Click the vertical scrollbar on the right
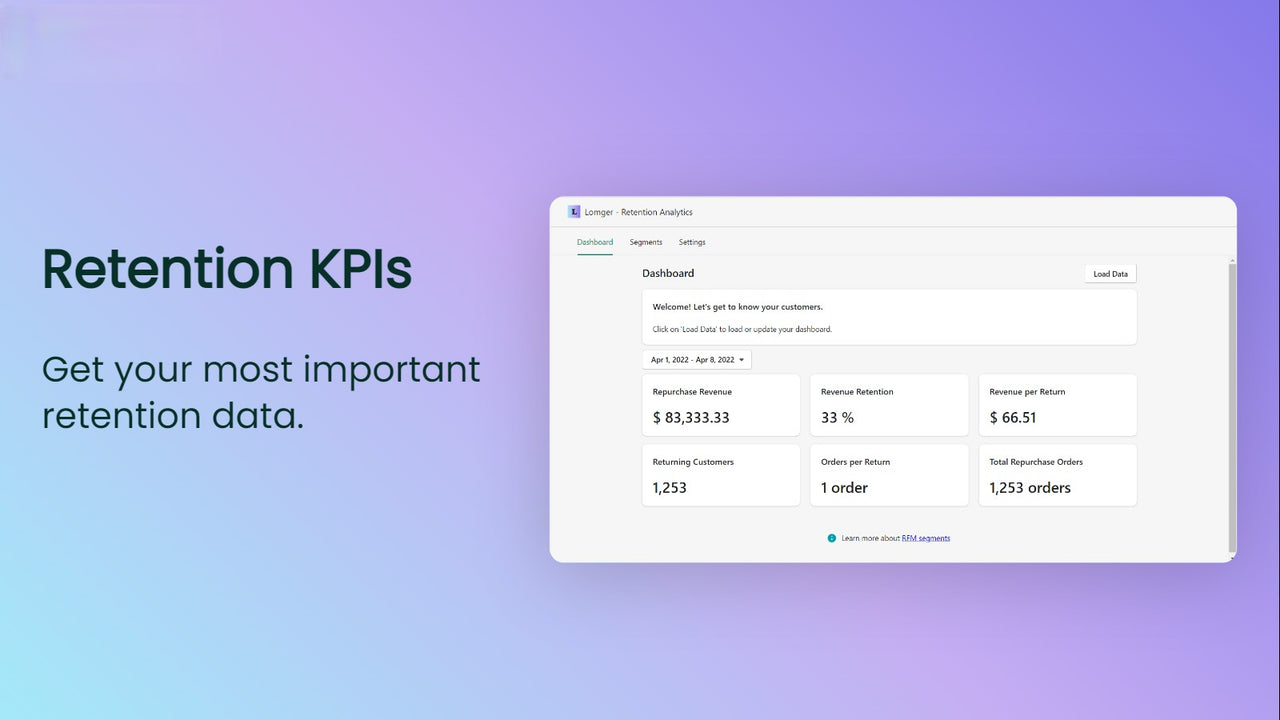Viewport: 1280px width, 720px height. pos(1232,410)
